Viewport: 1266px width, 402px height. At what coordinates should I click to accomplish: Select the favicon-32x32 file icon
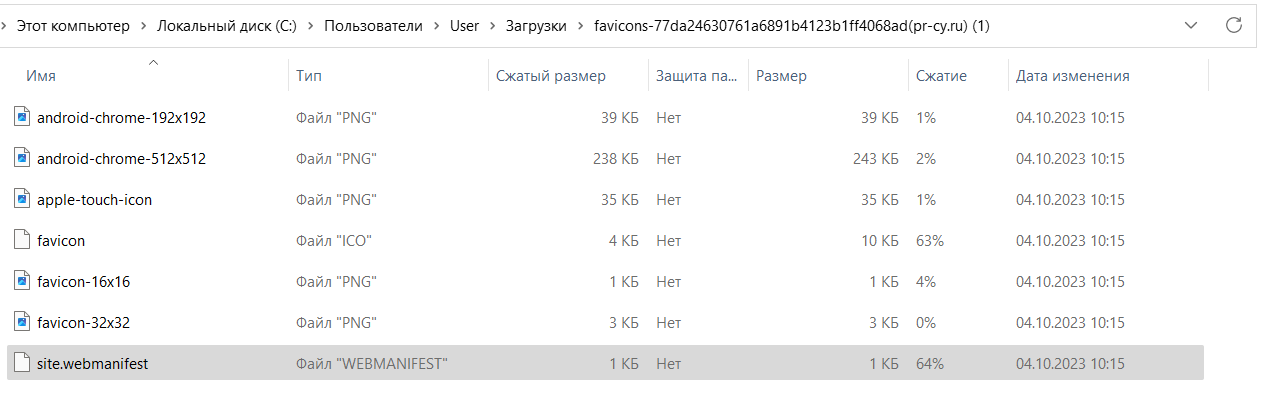(22, 322)
